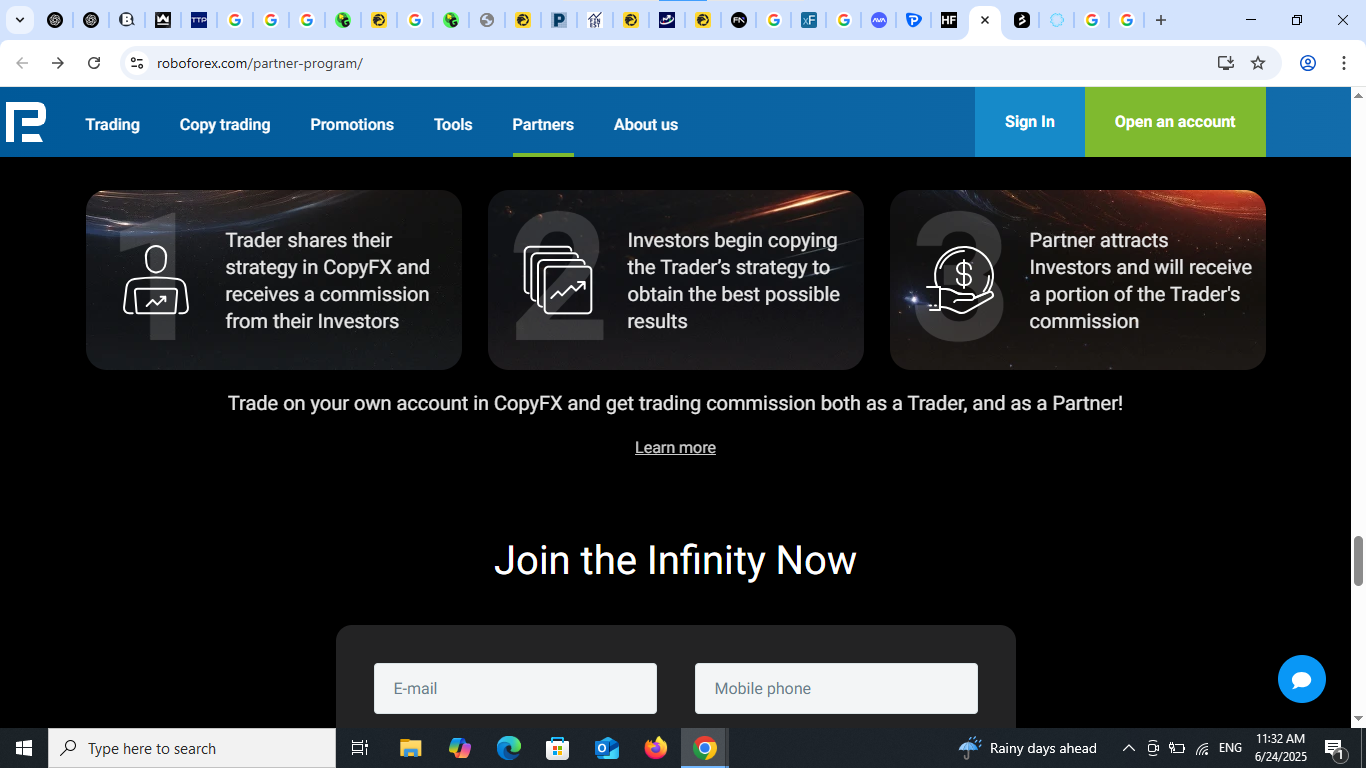Viewport: 1366px width, 768px height.
Task: Click the Join the Infinity Now heading
Action: click(x=675, y=560)
